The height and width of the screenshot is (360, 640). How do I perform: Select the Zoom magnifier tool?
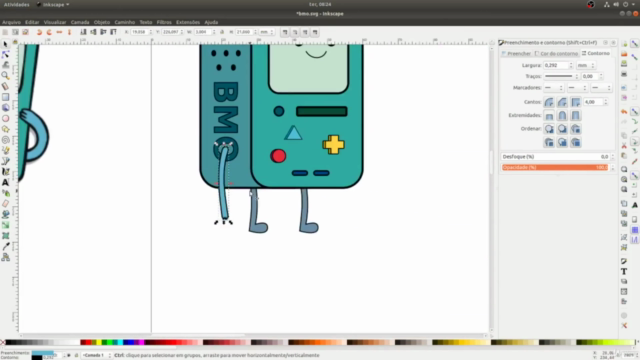coord(5,76)
